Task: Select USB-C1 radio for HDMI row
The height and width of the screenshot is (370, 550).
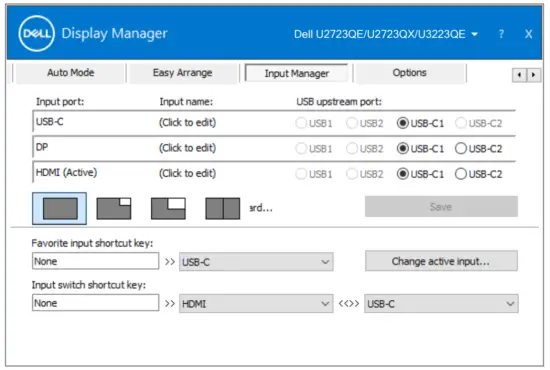Action: 403,174
